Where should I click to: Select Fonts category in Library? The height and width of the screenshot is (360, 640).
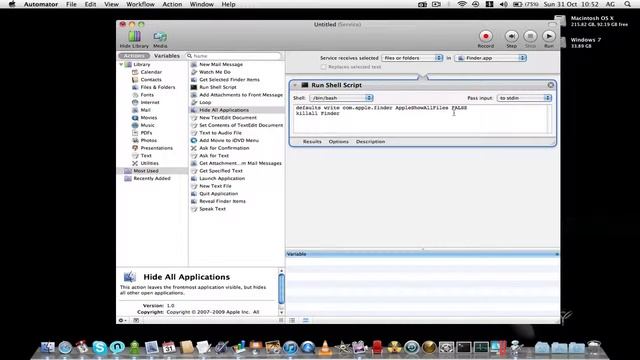coord(147,95)
